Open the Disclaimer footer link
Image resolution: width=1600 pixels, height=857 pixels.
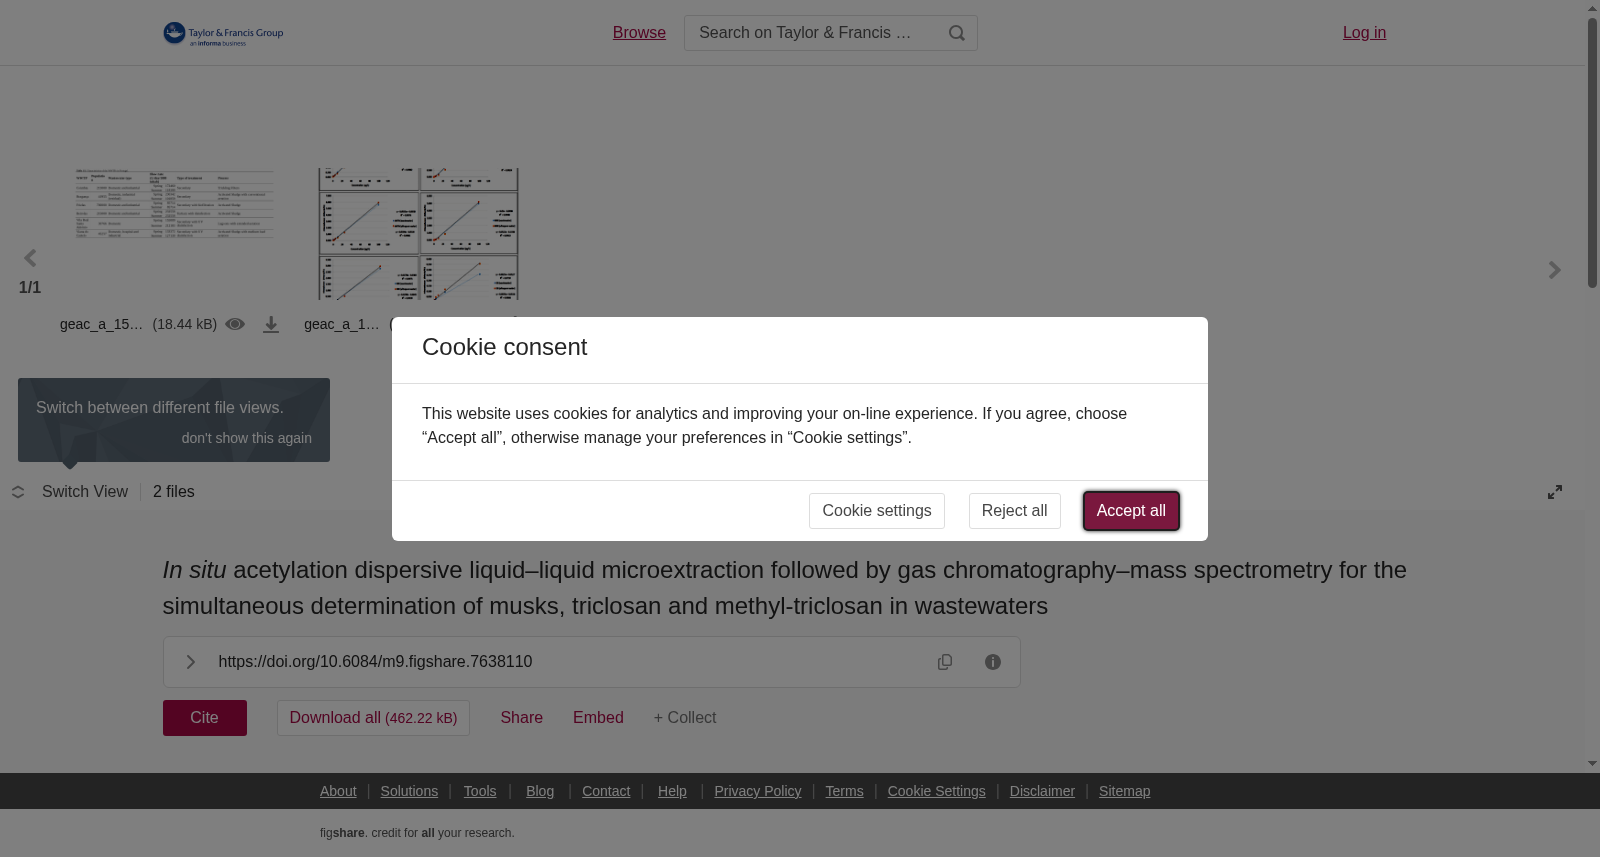coord(1042,791)
